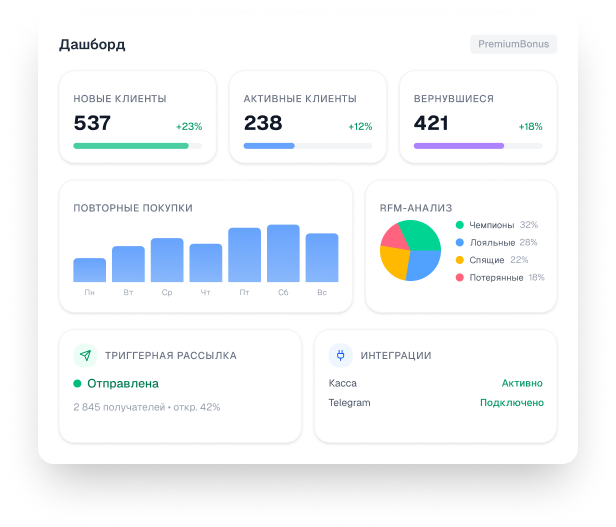Click the Интеграции card title
Image resolution: width=616 pixels, height=527 pixels.
pos(396,356)
